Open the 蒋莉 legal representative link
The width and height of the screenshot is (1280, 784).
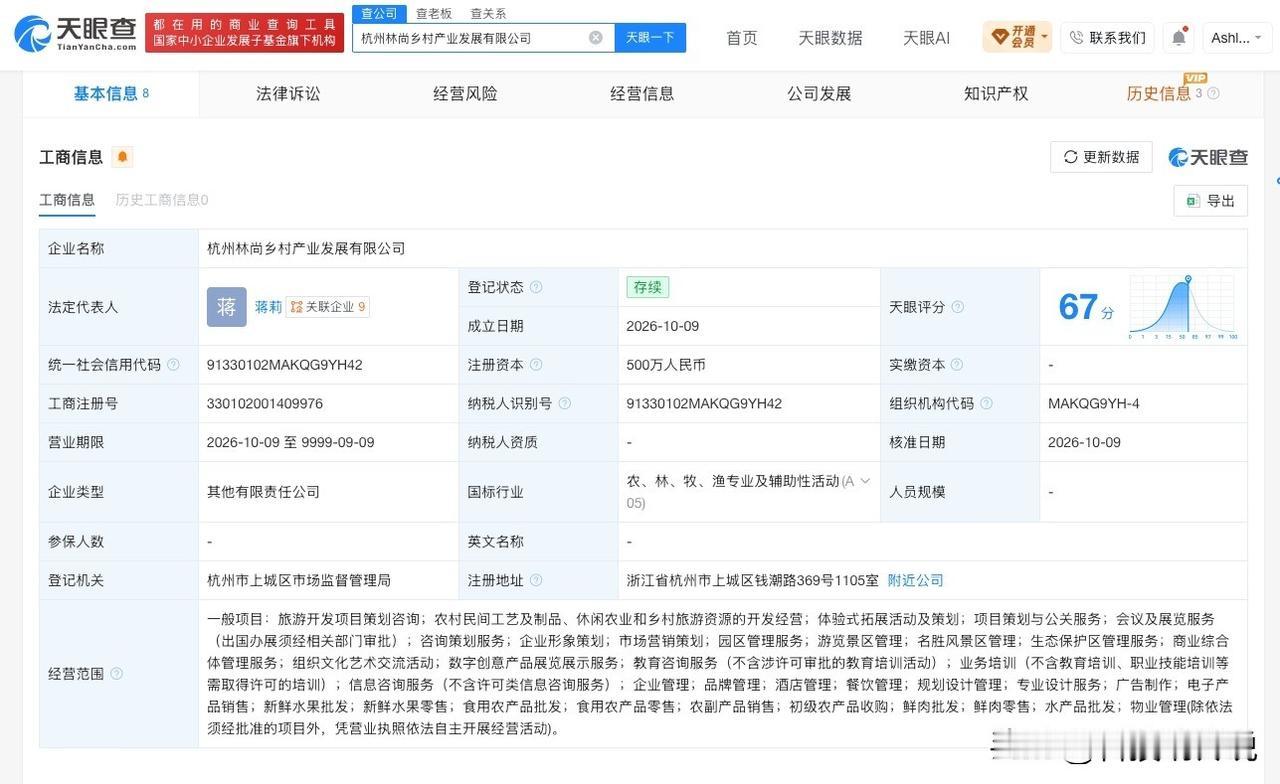[268, 307]
